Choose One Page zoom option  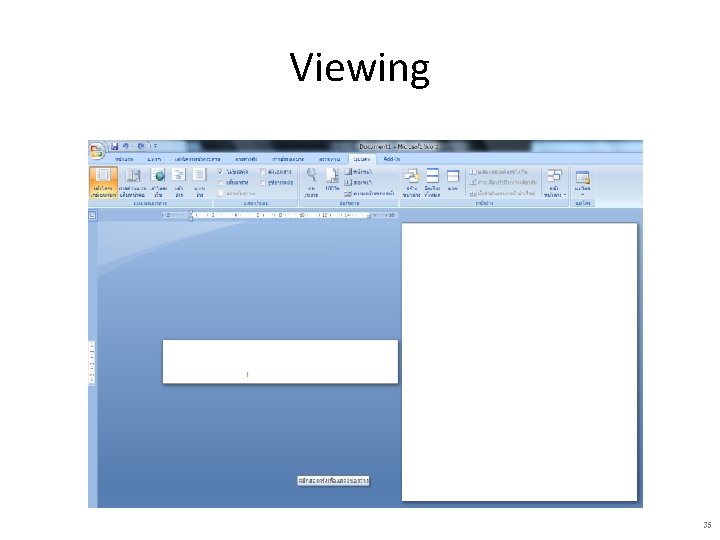point(358,171)
